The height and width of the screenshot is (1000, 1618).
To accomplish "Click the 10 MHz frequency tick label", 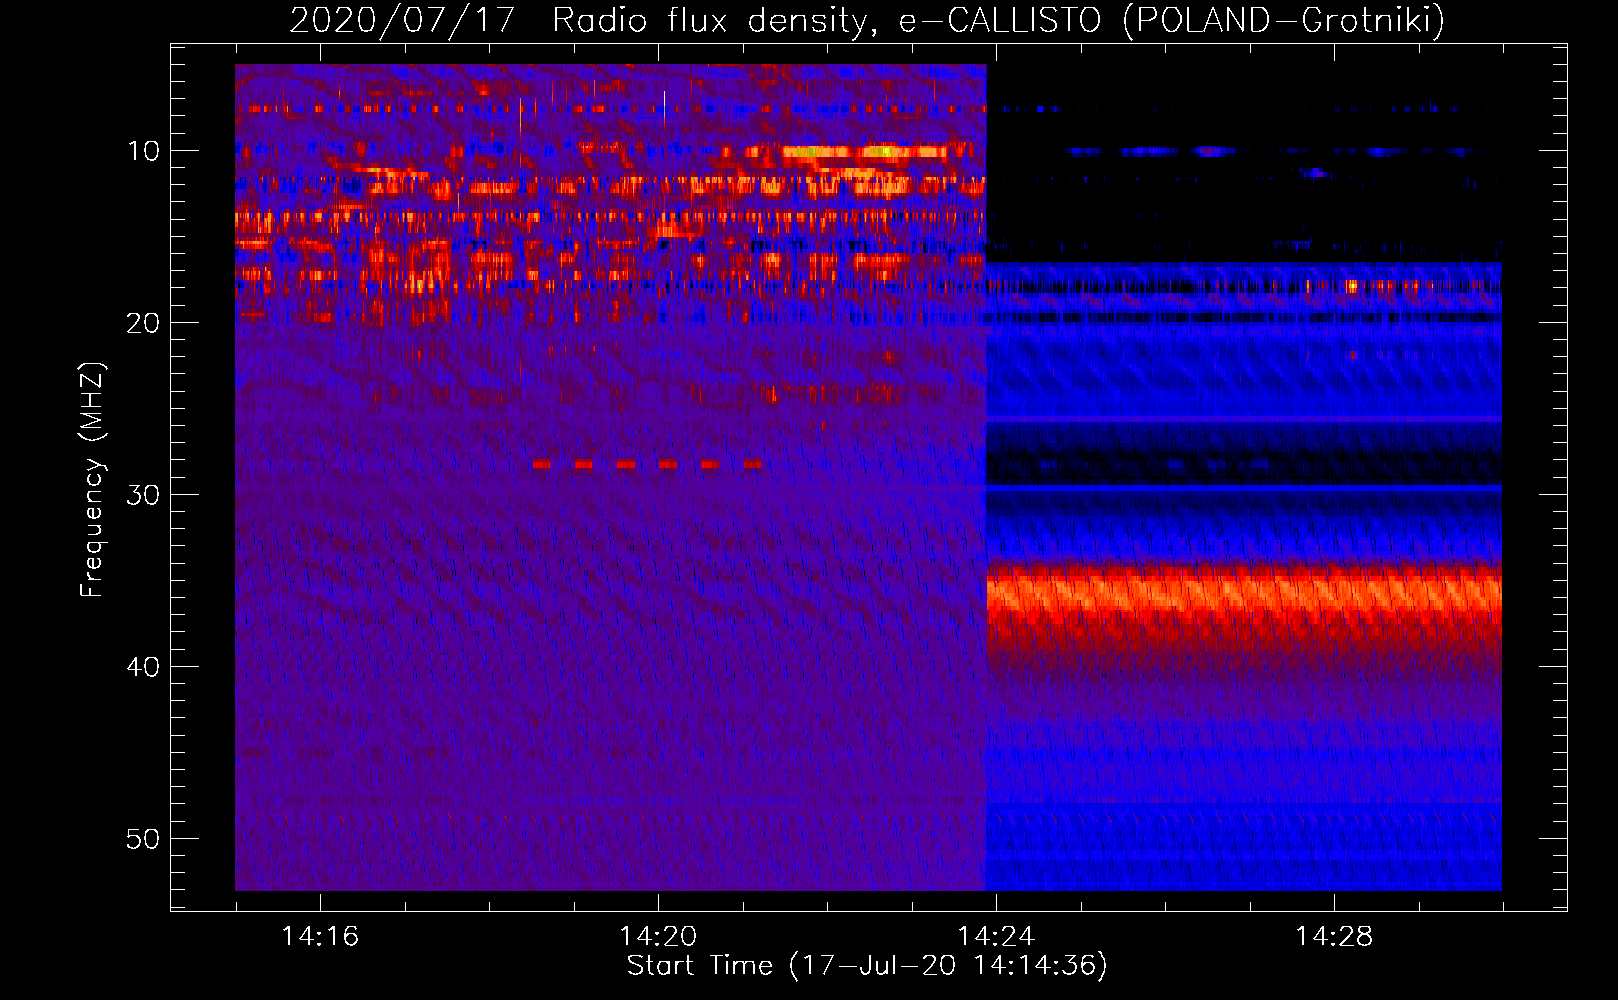I will coord(143,151).
